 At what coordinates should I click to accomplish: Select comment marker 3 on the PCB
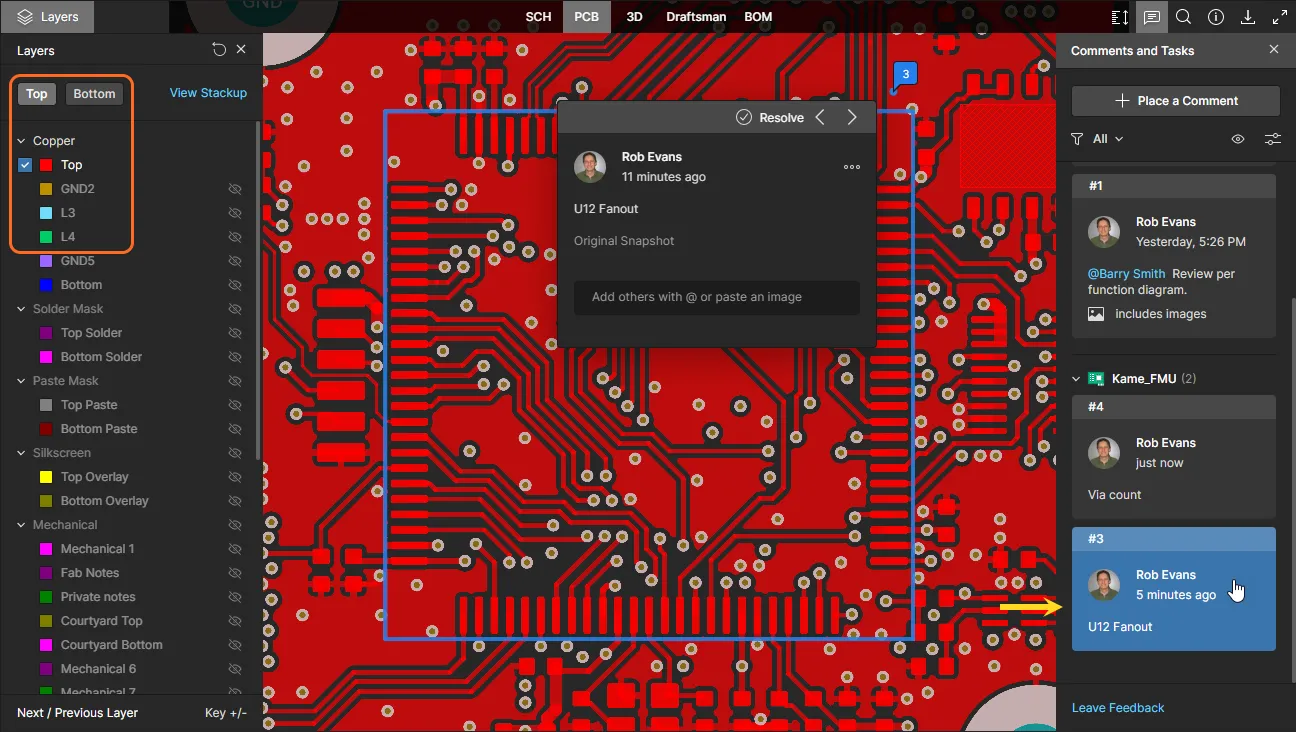tap(905, 75)
